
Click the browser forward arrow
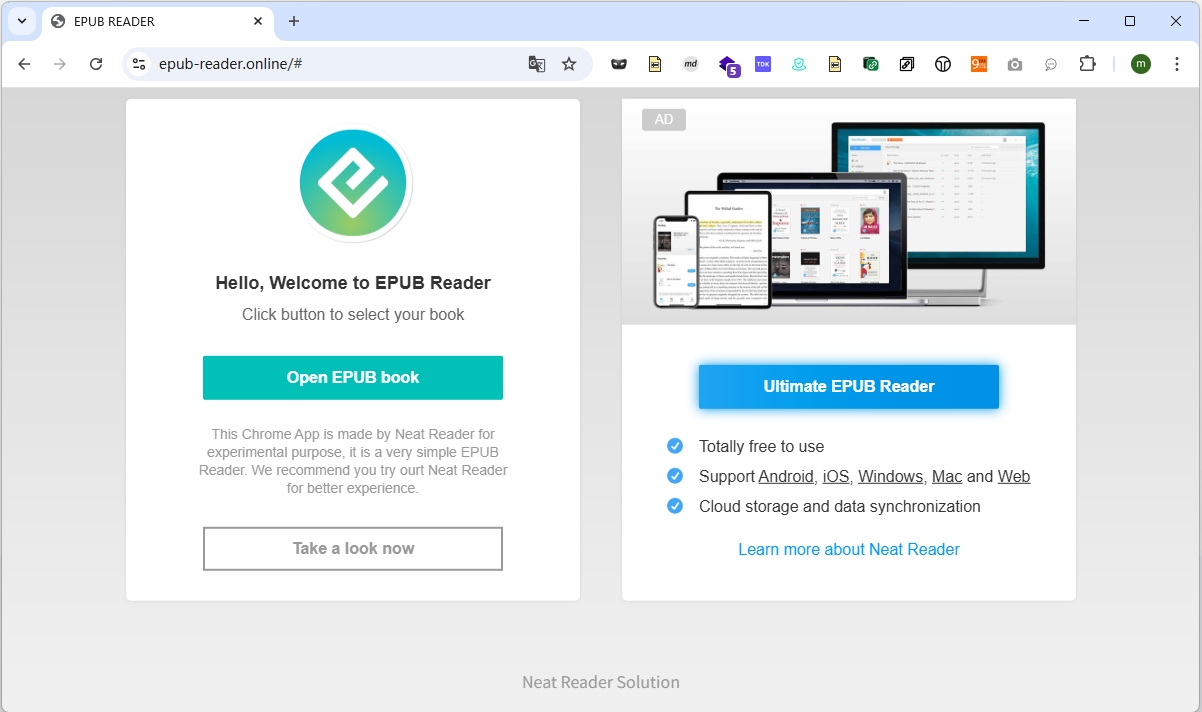coord(60,64)
